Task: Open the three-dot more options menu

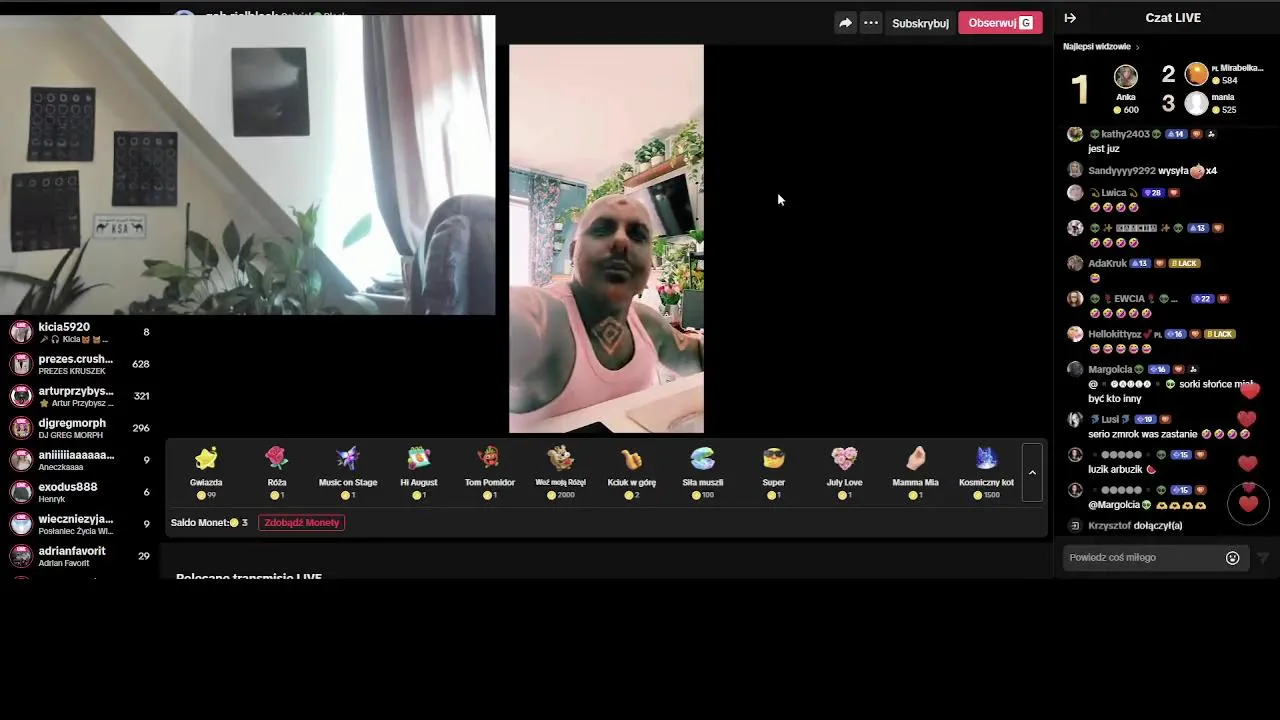Action: pos(871,23)
